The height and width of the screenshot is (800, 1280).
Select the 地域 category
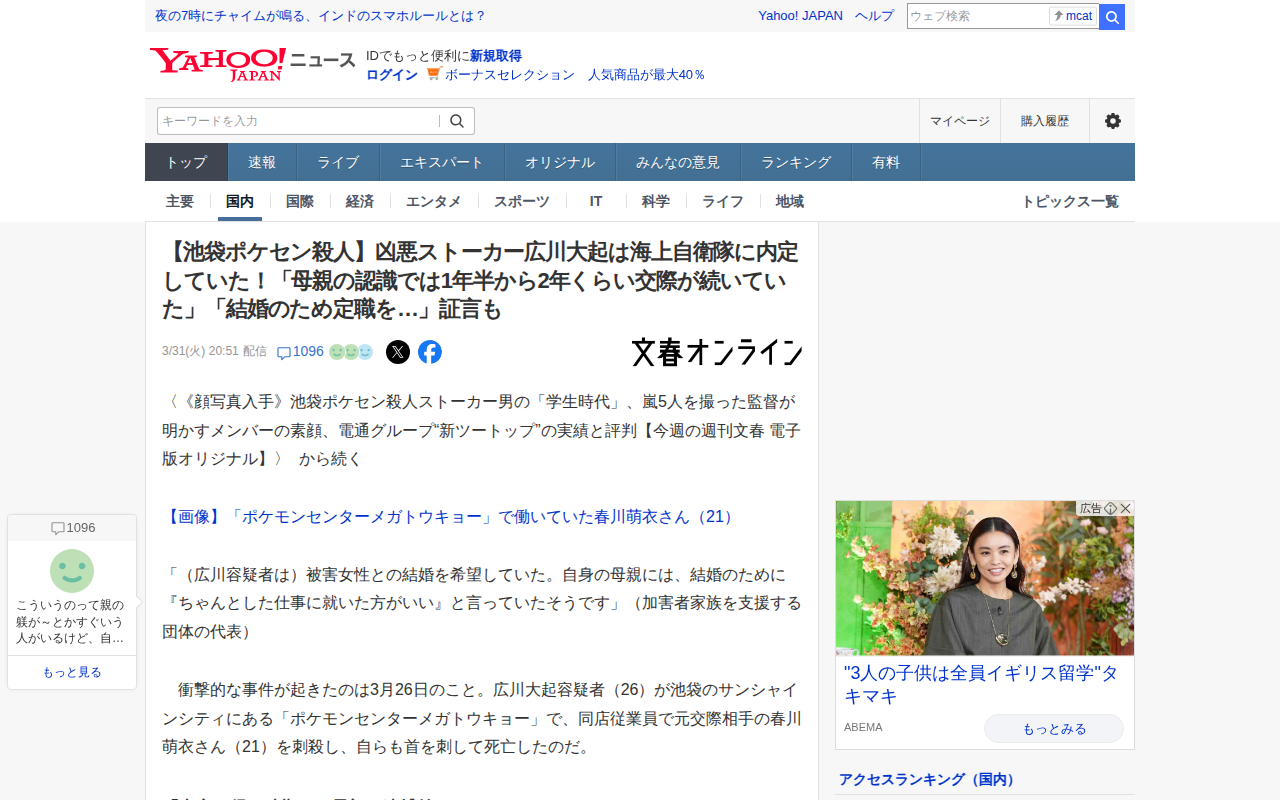click(x=790, y=201)
